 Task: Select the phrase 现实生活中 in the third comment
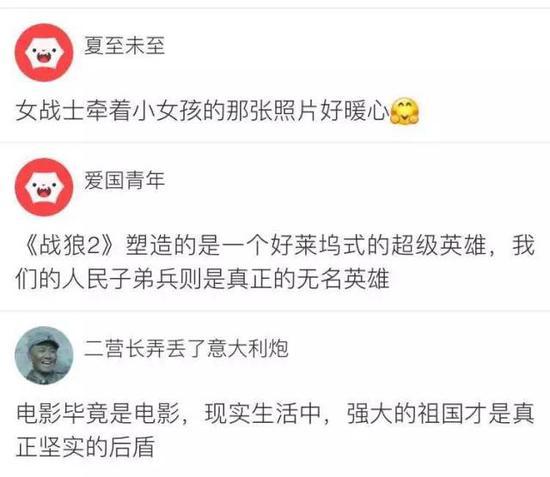click(x=263, y=414)
